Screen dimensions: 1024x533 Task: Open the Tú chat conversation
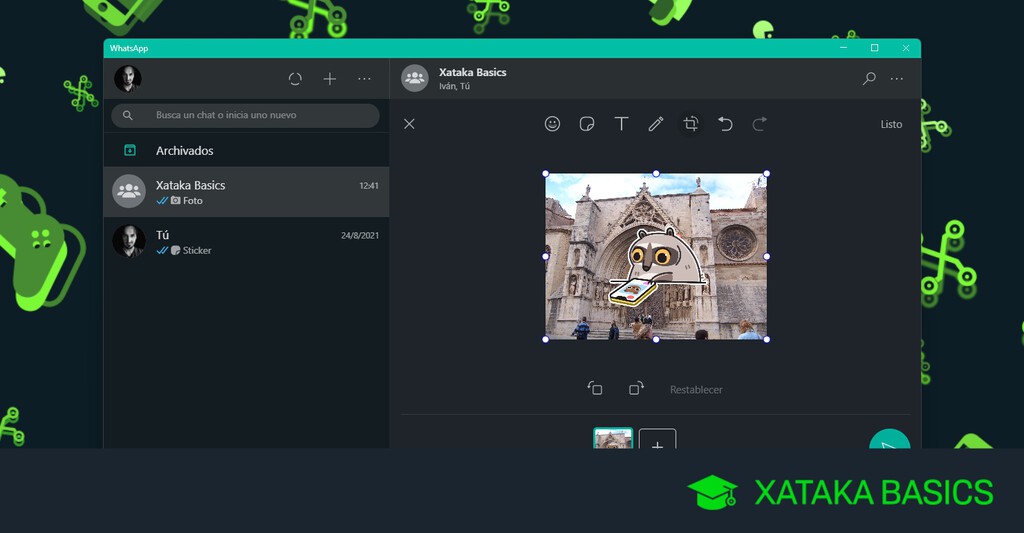[x=246, y=242]
